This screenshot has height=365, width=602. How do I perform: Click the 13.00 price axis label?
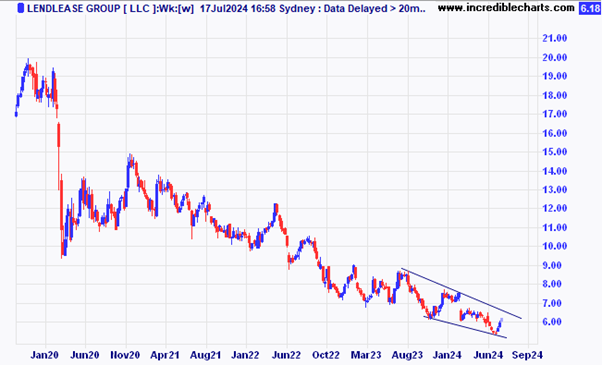(554, 190)
